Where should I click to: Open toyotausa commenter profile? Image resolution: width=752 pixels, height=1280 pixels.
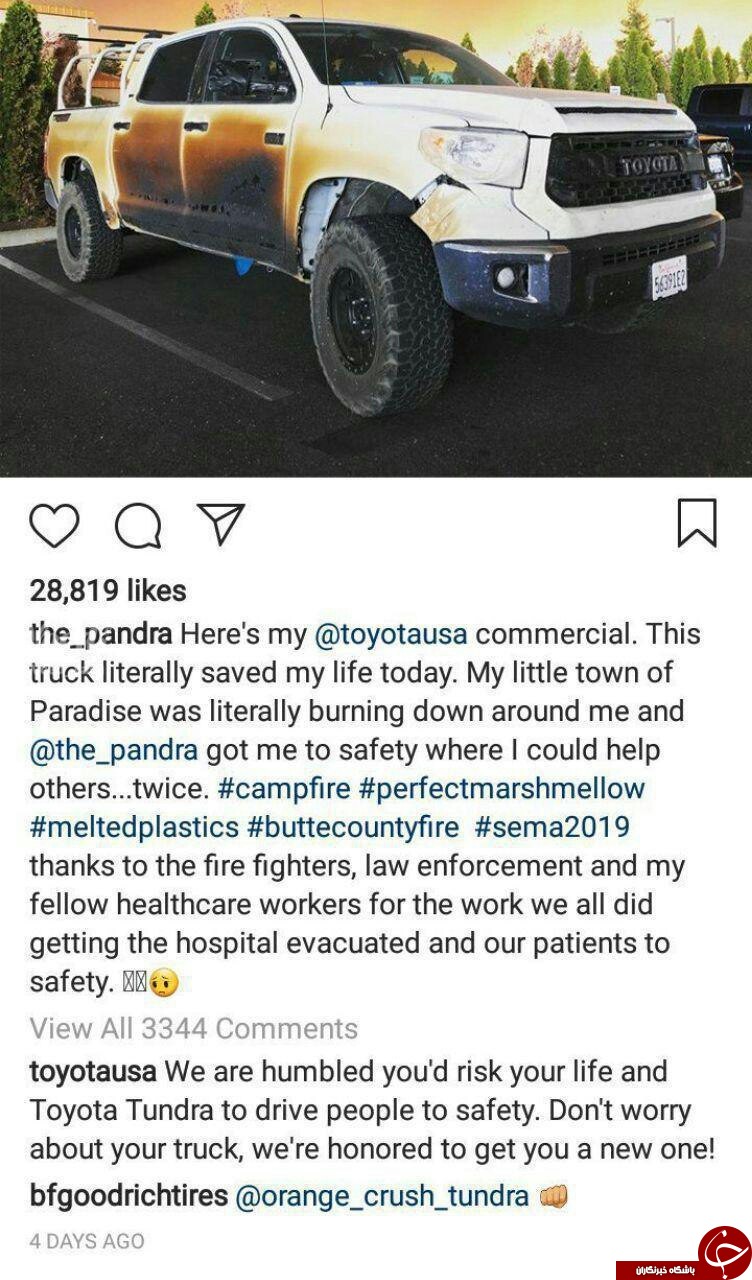click(93, 1072)
